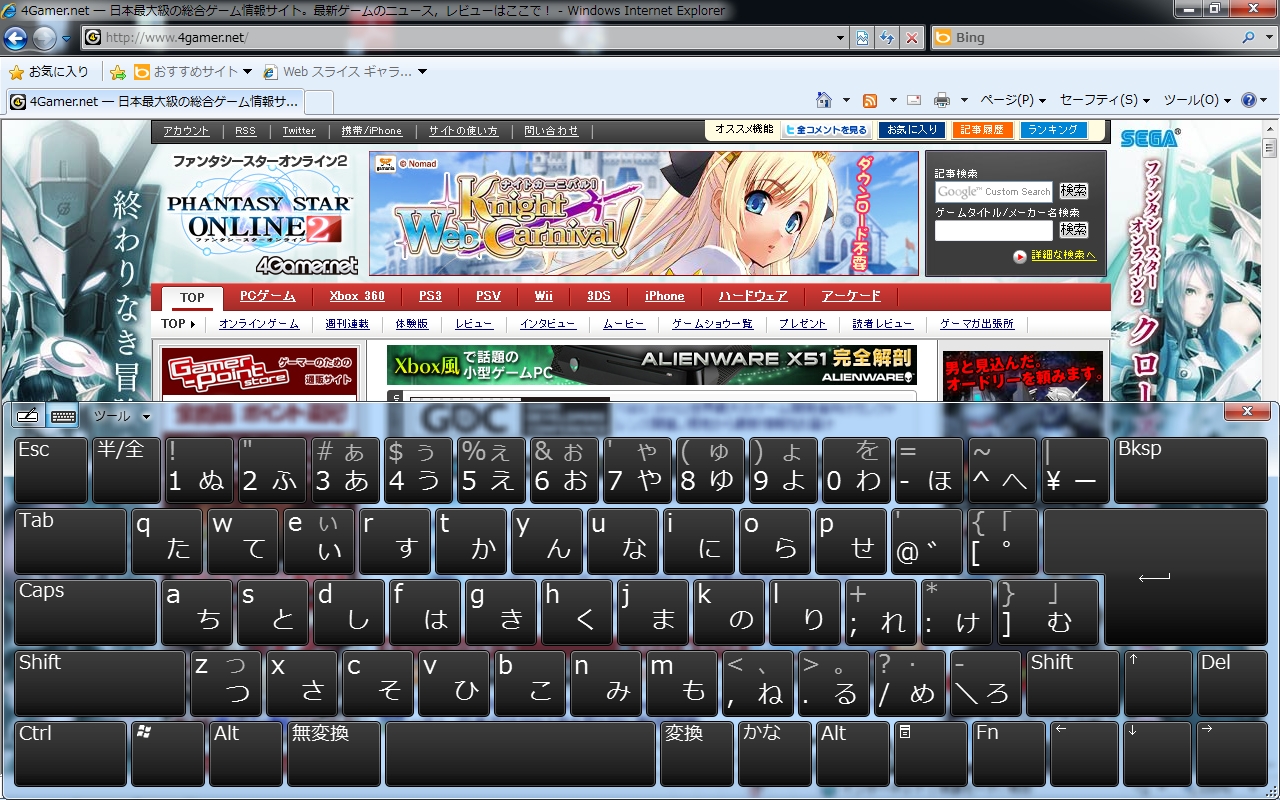Toggle the 半/全 input mode key

click(x=126, y=470)
